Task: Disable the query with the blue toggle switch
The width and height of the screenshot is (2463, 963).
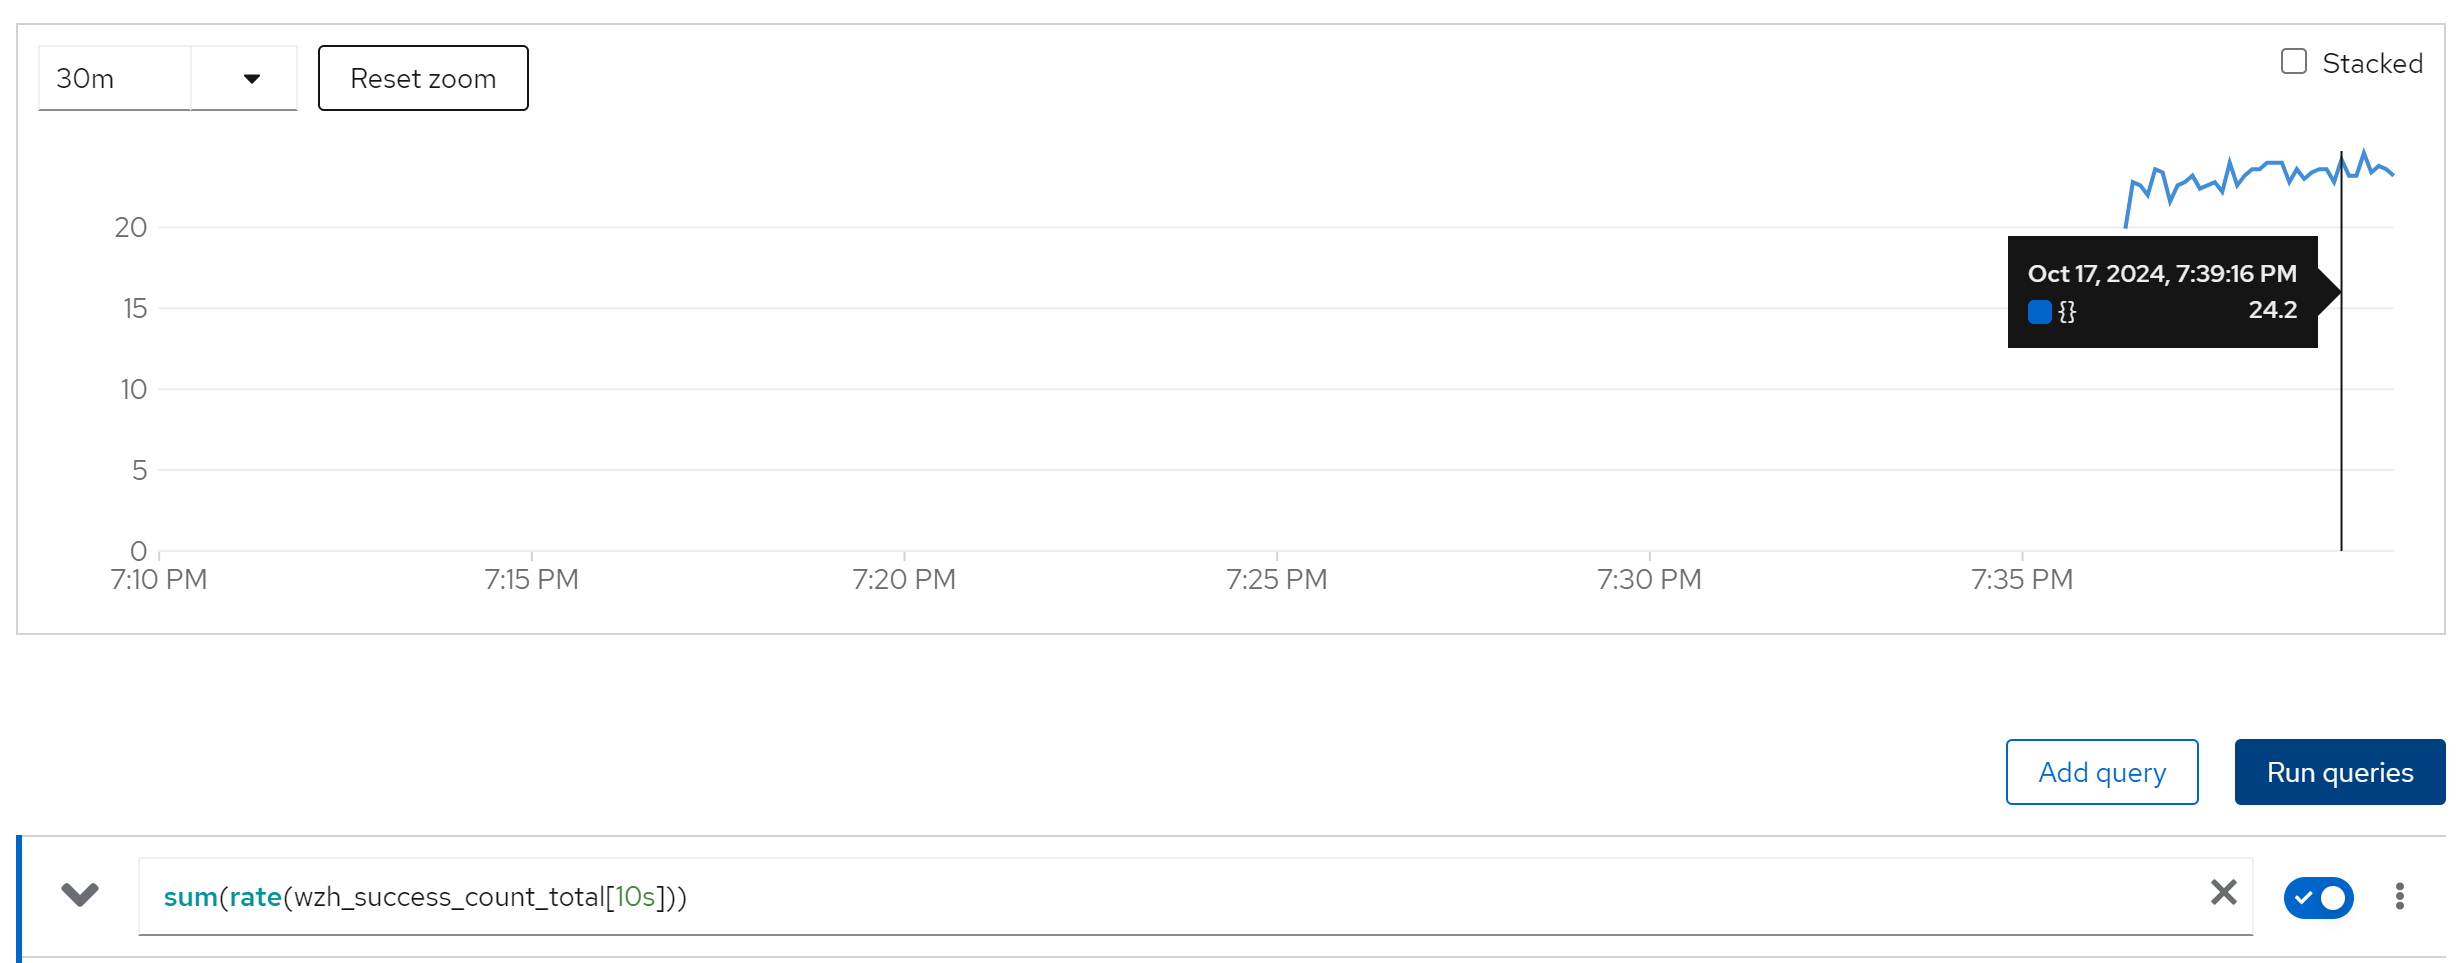Action: pos(2318,897)
